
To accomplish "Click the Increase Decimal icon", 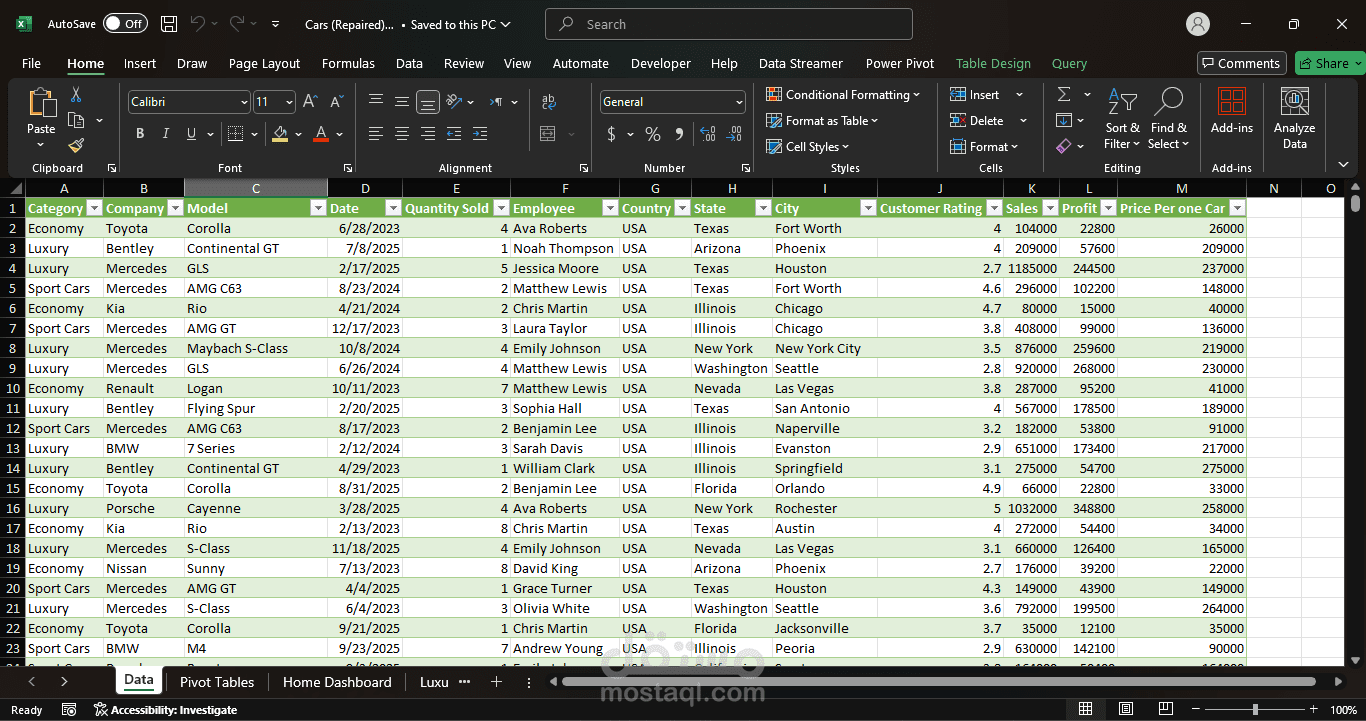I will pyautogui.click(x=708, y=134).
